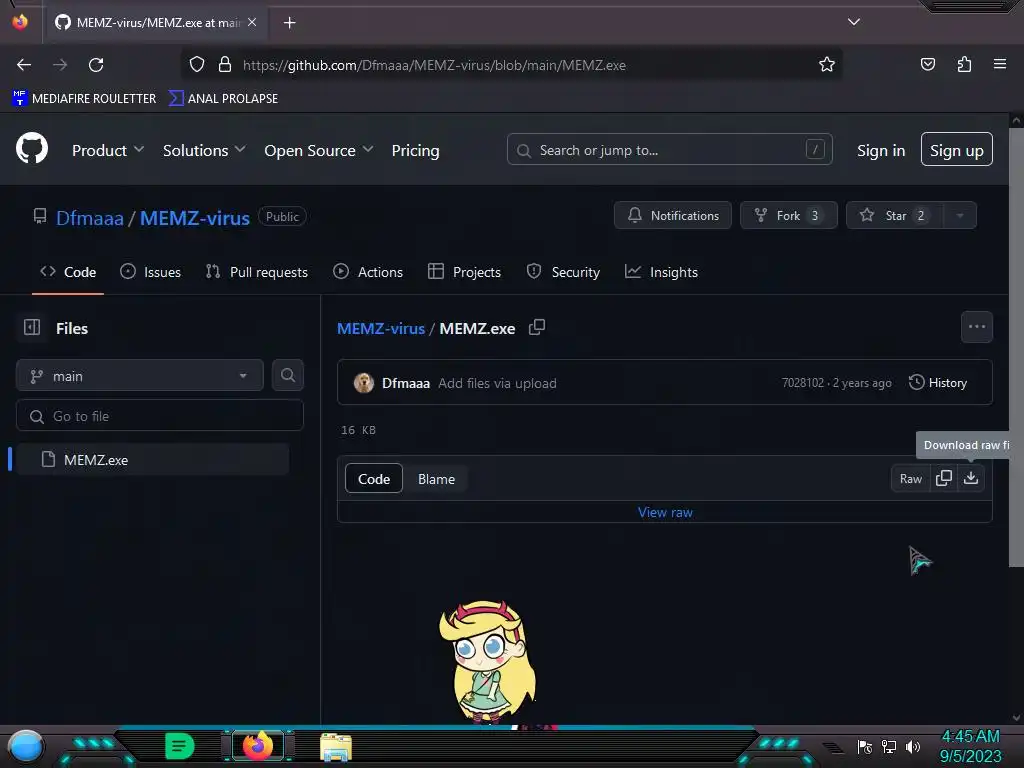Click the padlock site info icon
Screen dimensions: 1024x768
tap(225, 65)
